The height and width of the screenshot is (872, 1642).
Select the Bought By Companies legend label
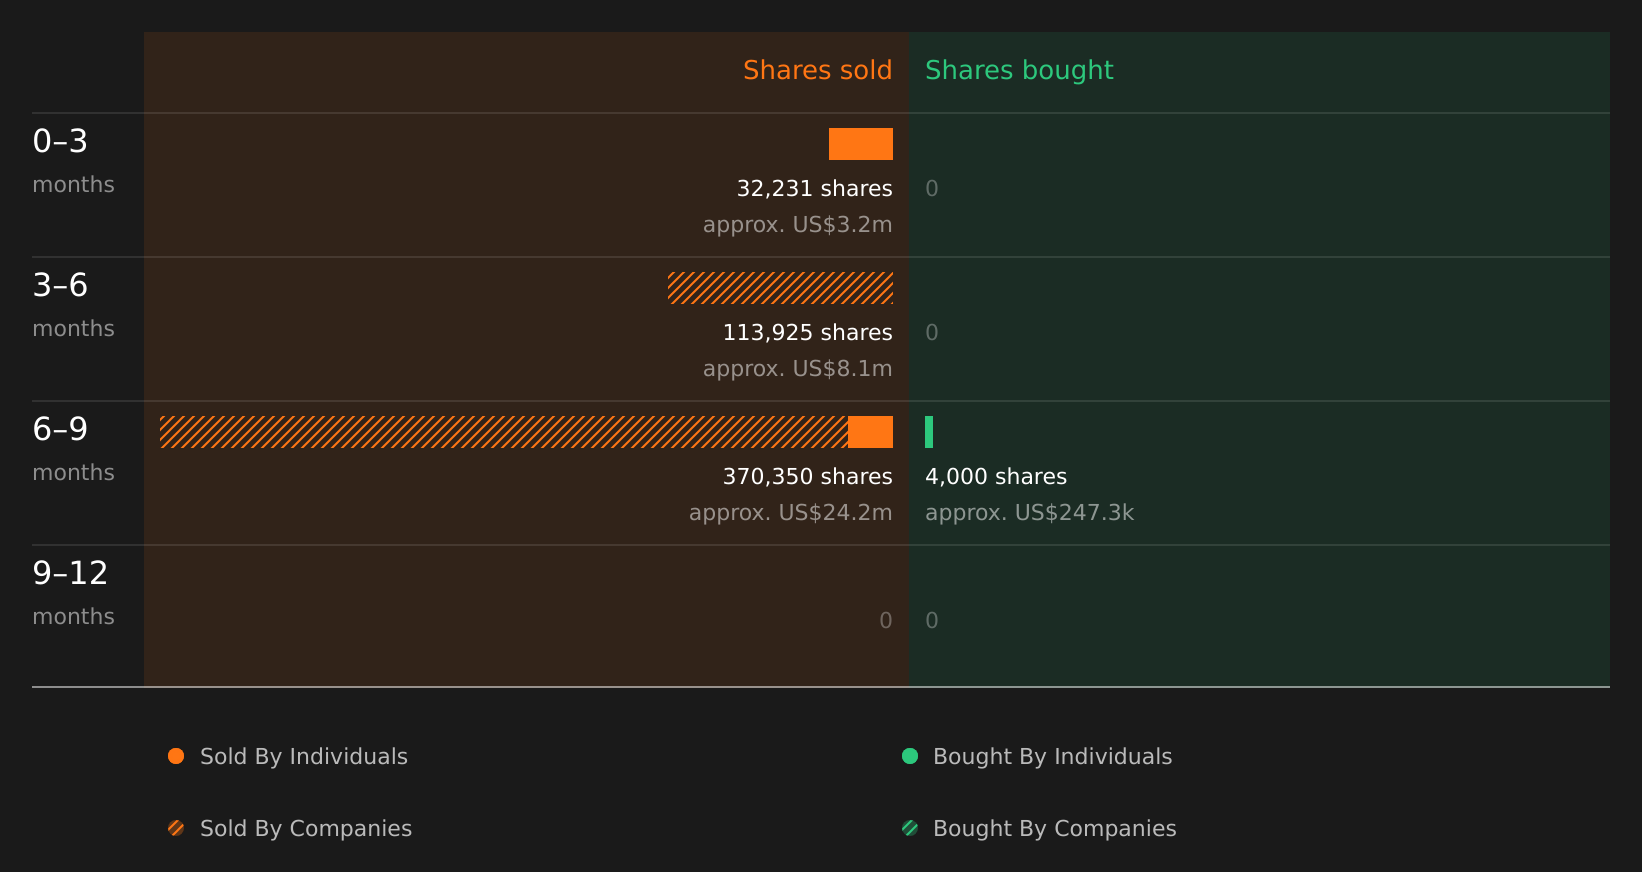click(x=1055, y=828)
